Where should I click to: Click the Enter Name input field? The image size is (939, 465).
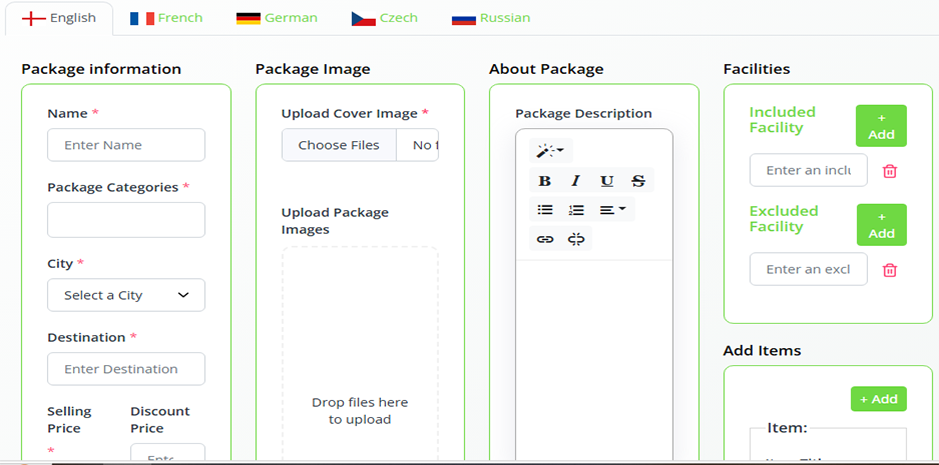coord(126,145)
